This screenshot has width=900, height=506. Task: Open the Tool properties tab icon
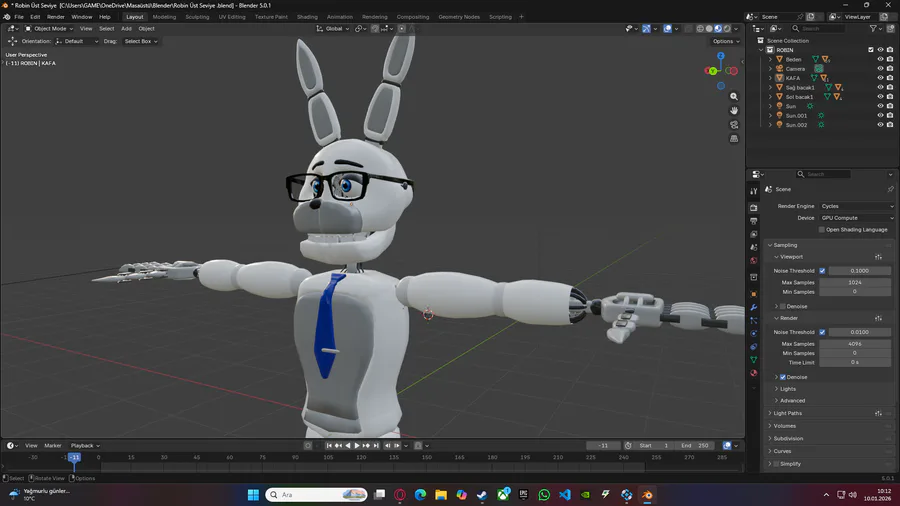754,191
